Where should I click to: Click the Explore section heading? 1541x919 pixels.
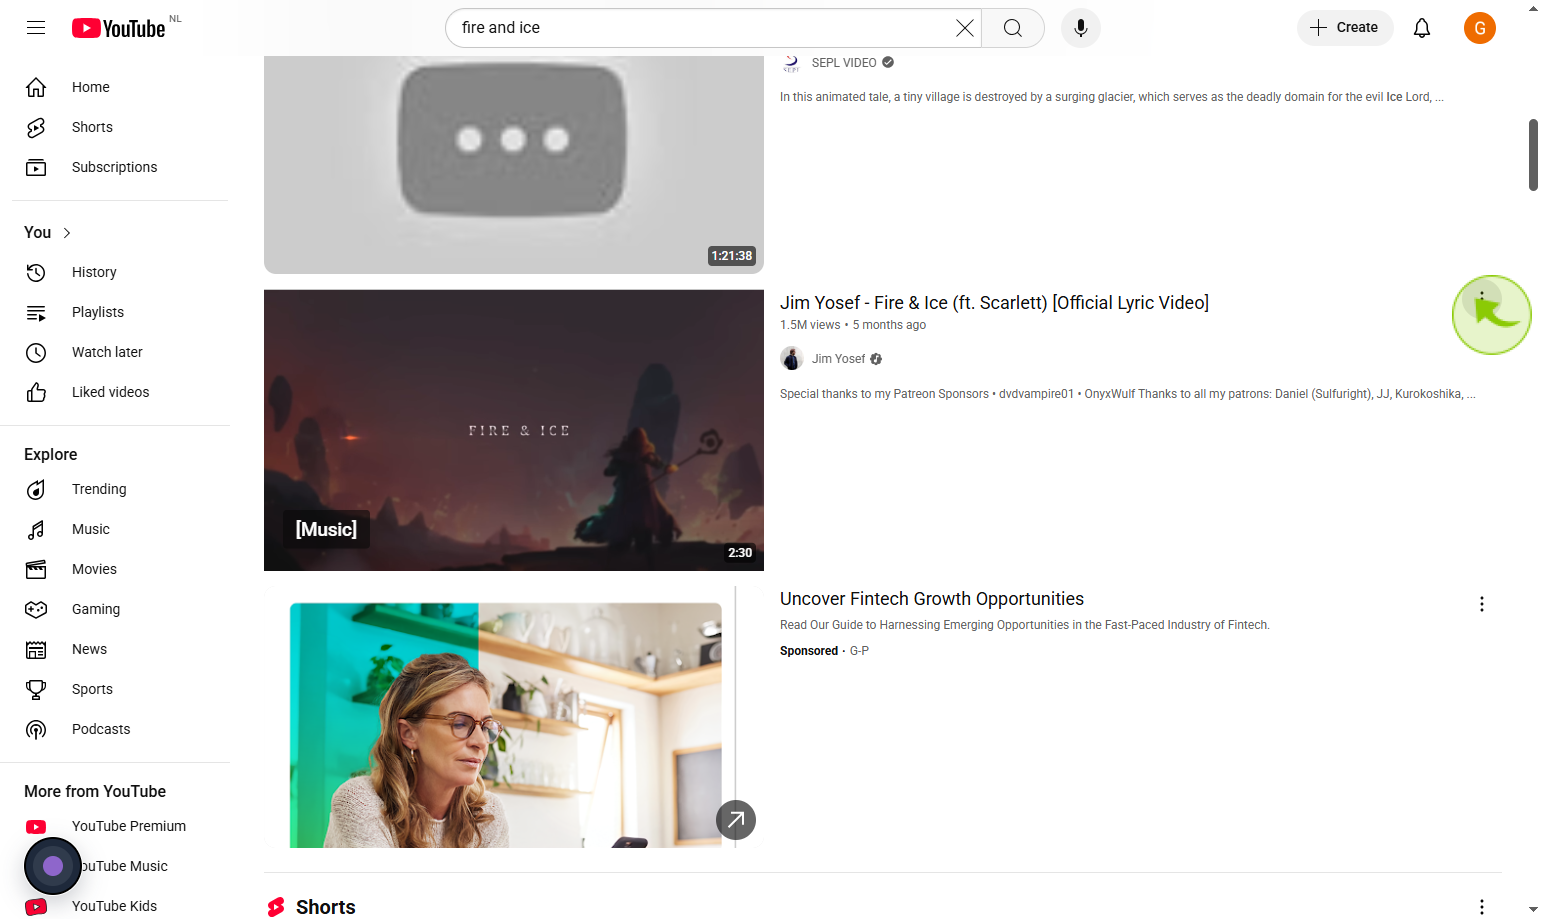click(x=51, y=454)
